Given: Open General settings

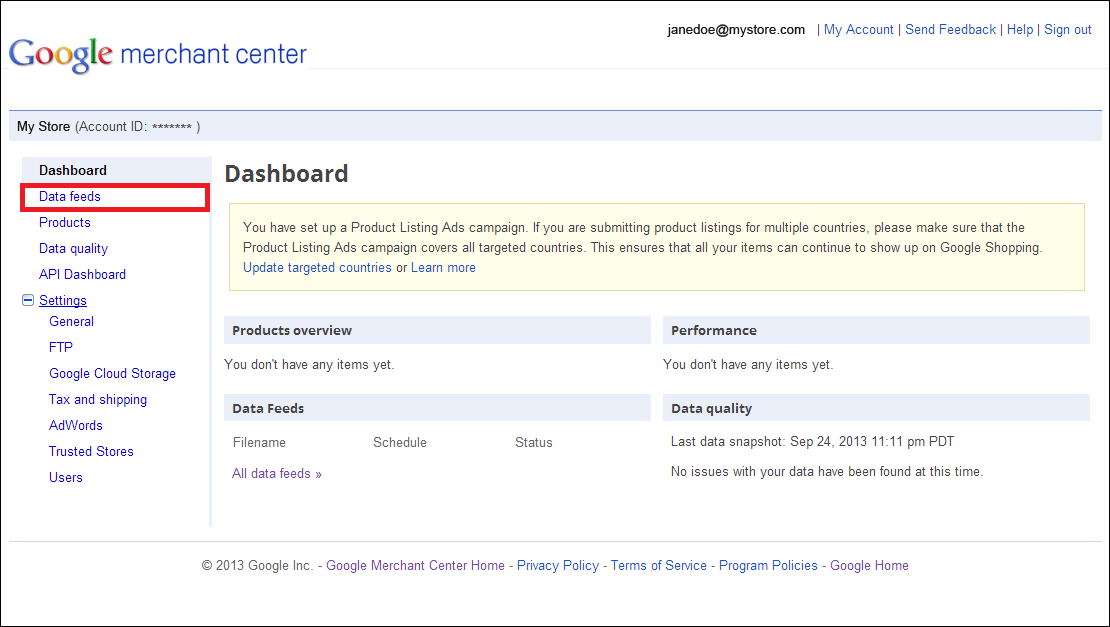Looking at the screenshot, I should click(x=71, y=322).
